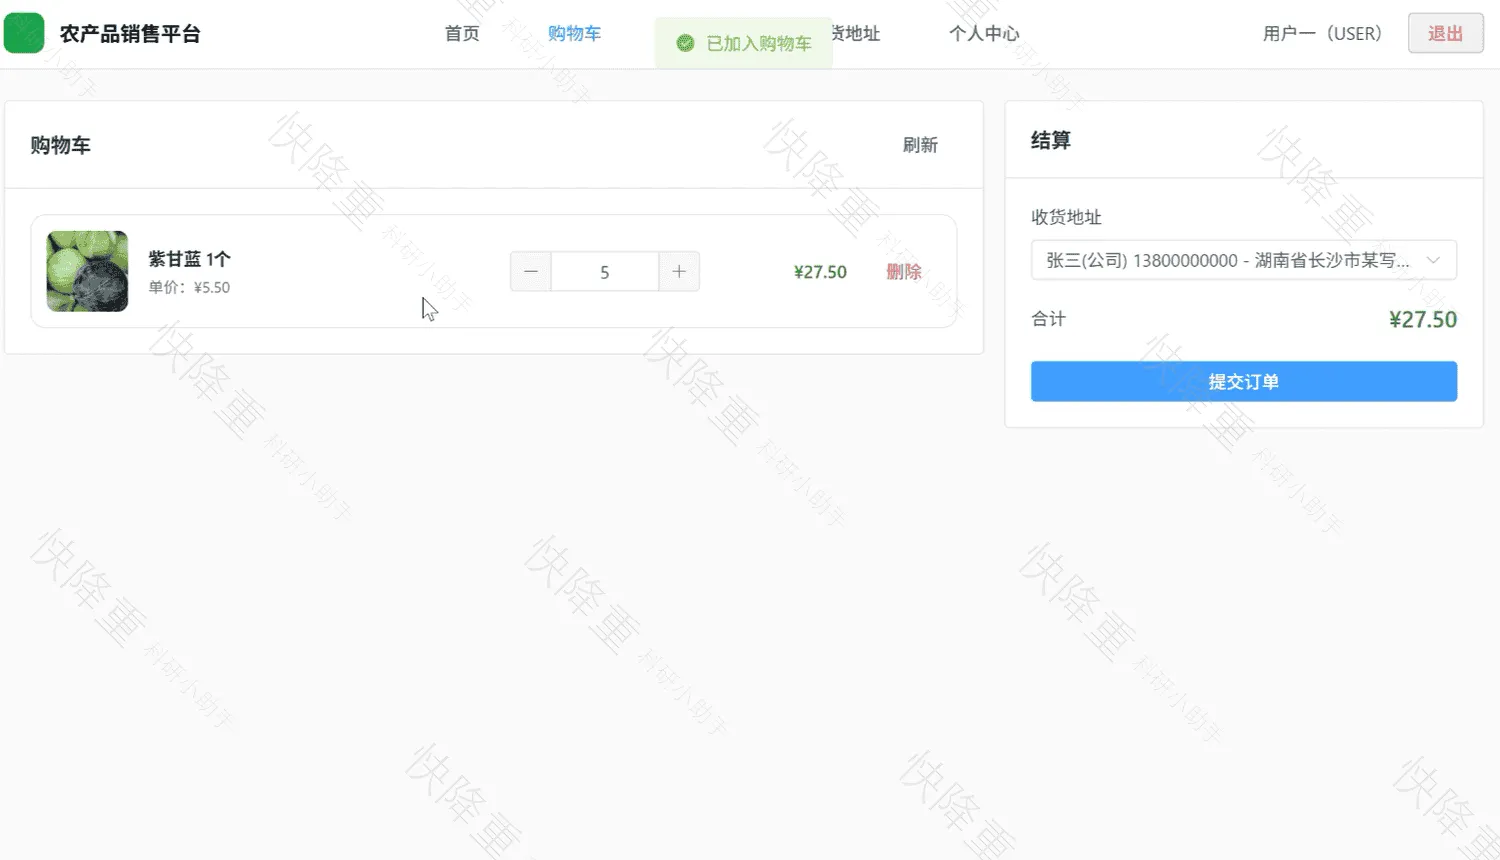Click the 退出 logout button
Screen dimensions: 1500x860
point(1445,33)
